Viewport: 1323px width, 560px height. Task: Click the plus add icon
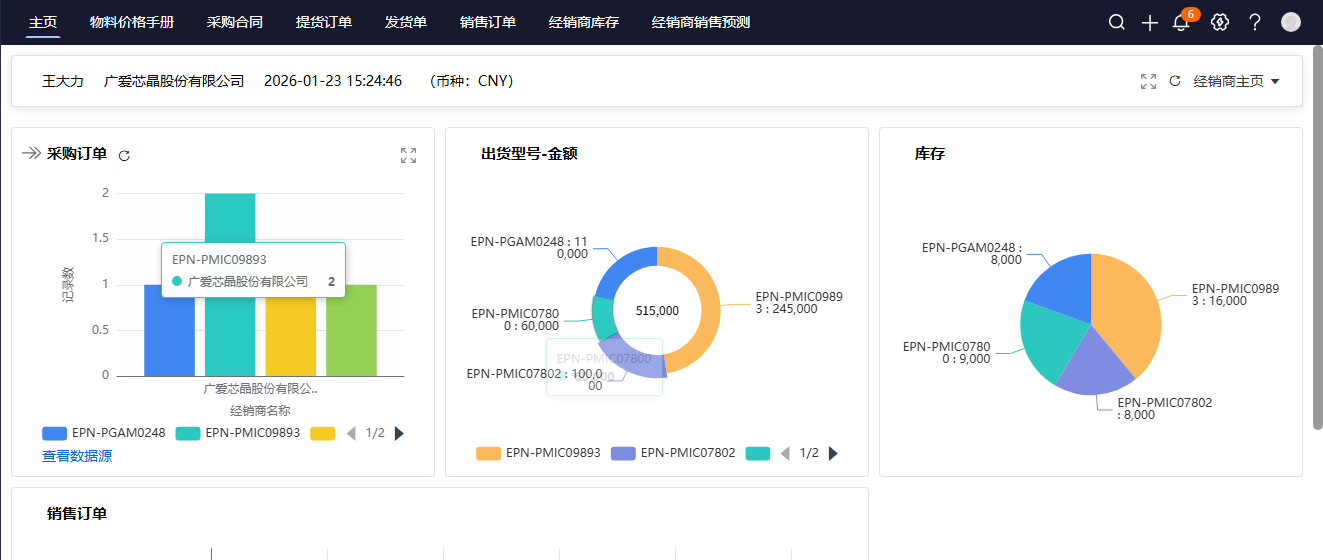[x=1150, y=22]
